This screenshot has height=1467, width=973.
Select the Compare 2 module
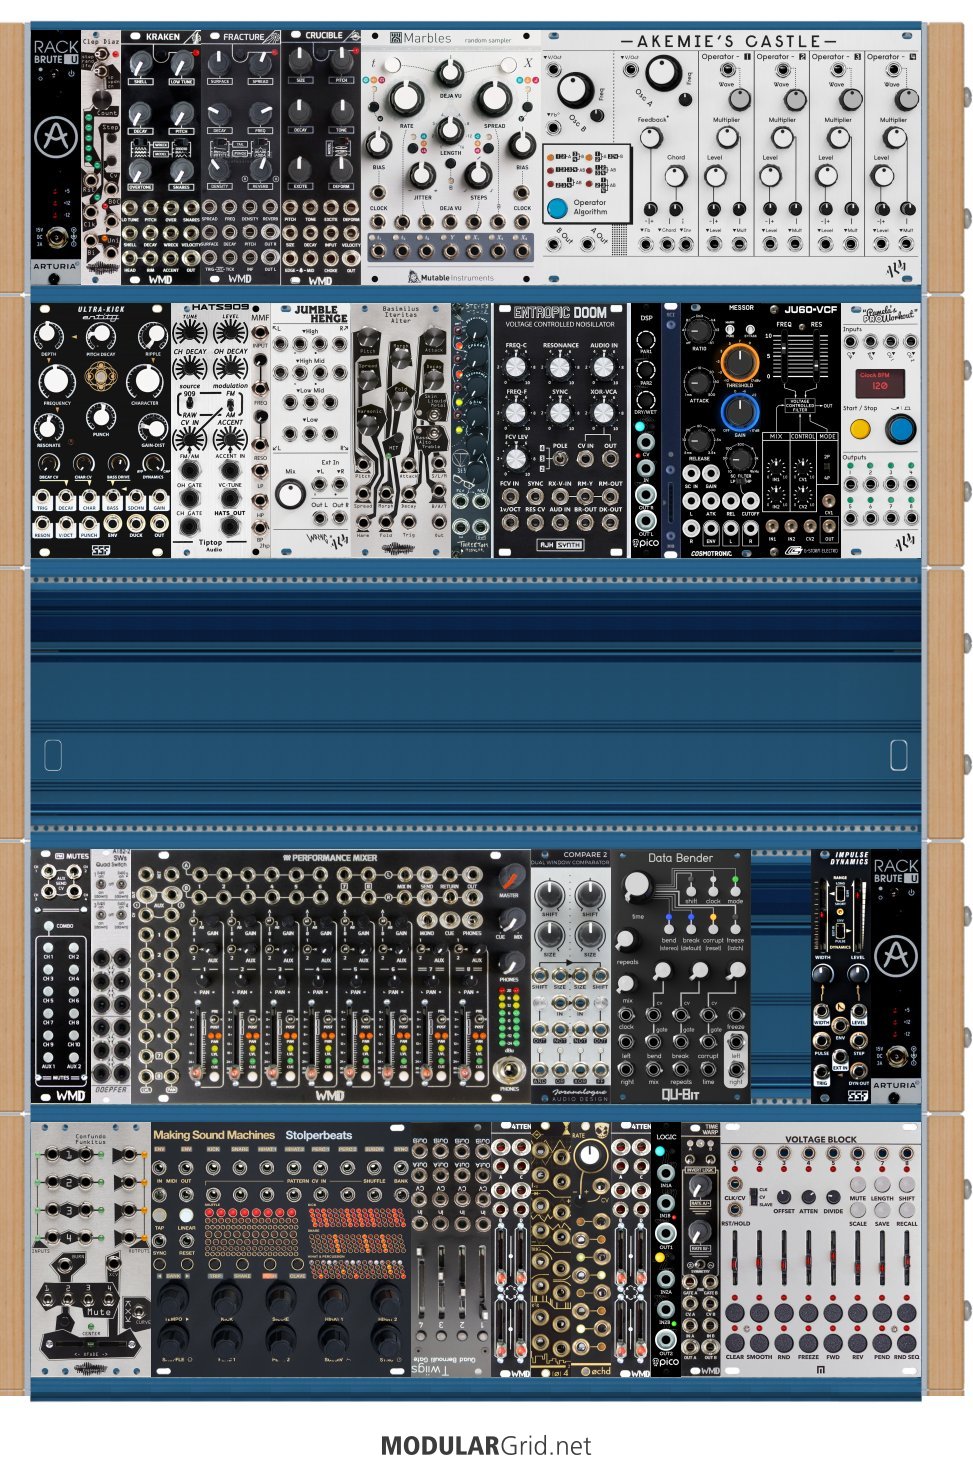(x=570, y=977)
